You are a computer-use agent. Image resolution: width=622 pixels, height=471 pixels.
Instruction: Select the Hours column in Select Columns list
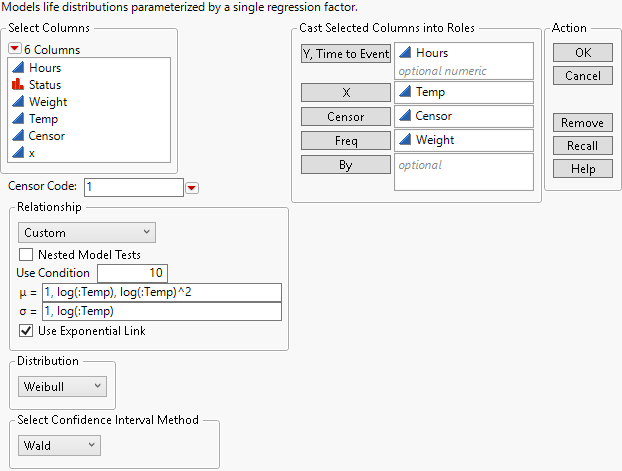click(45, 68)
